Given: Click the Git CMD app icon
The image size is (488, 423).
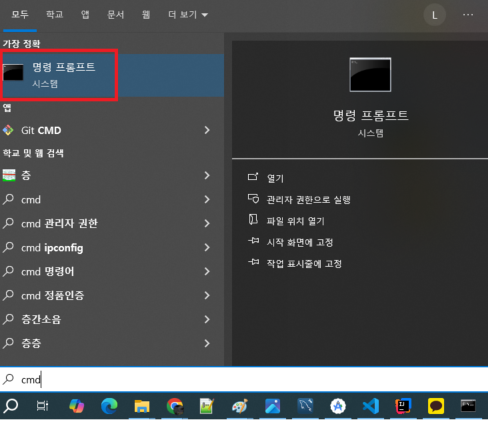Looking at the screenshot, I should [x=8, y=130].
